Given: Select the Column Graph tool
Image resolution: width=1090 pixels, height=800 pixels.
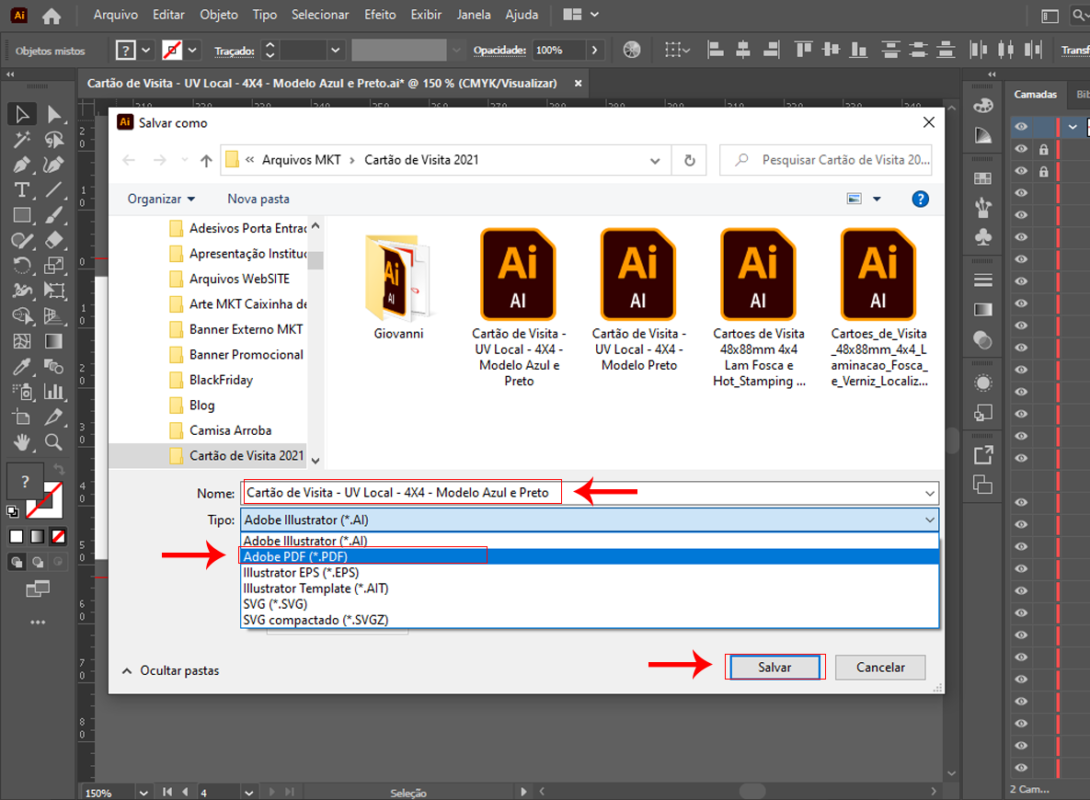Looking at the screenshot, I should tap(54, 391).
